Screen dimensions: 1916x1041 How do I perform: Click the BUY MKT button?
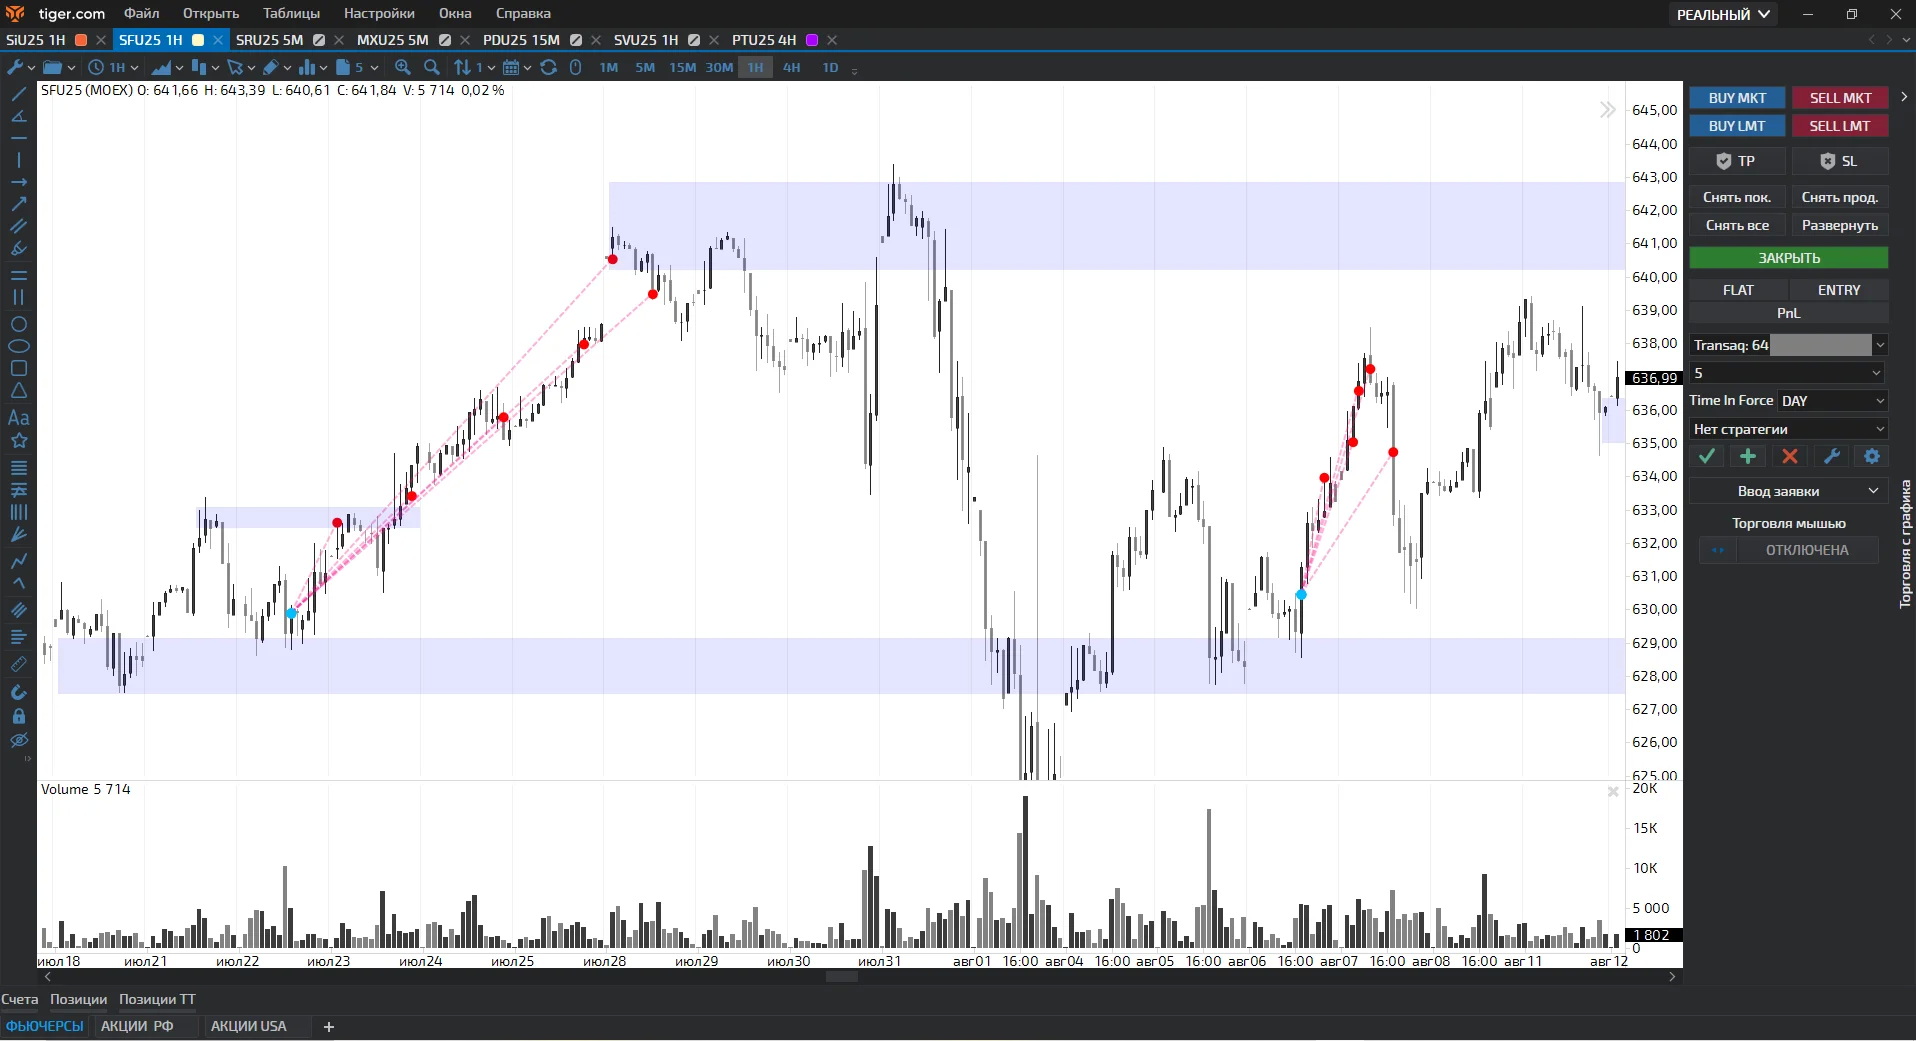pos(1737,98)
